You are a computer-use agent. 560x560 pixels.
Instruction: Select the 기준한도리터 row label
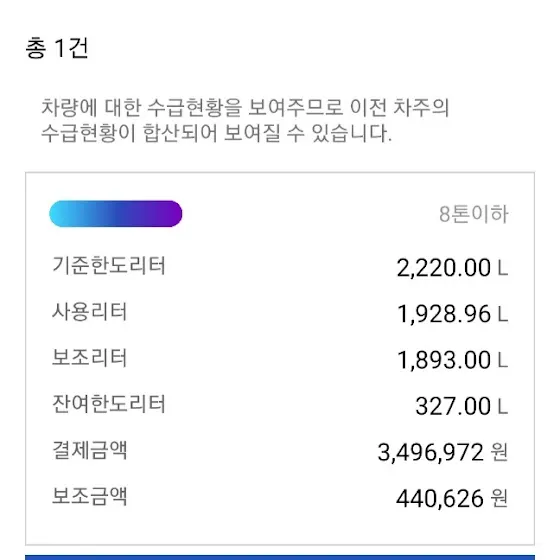tap(109, 265)
